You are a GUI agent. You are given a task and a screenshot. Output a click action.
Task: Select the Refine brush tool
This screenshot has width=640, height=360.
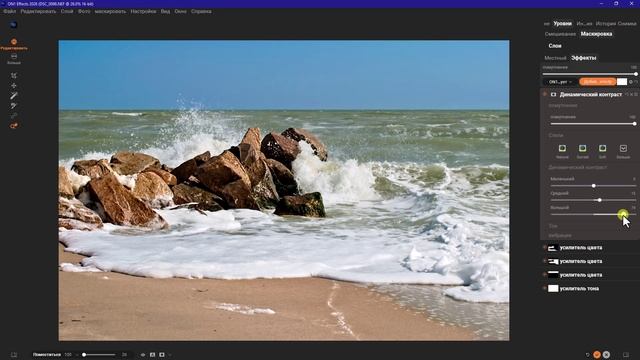[14, 106]
